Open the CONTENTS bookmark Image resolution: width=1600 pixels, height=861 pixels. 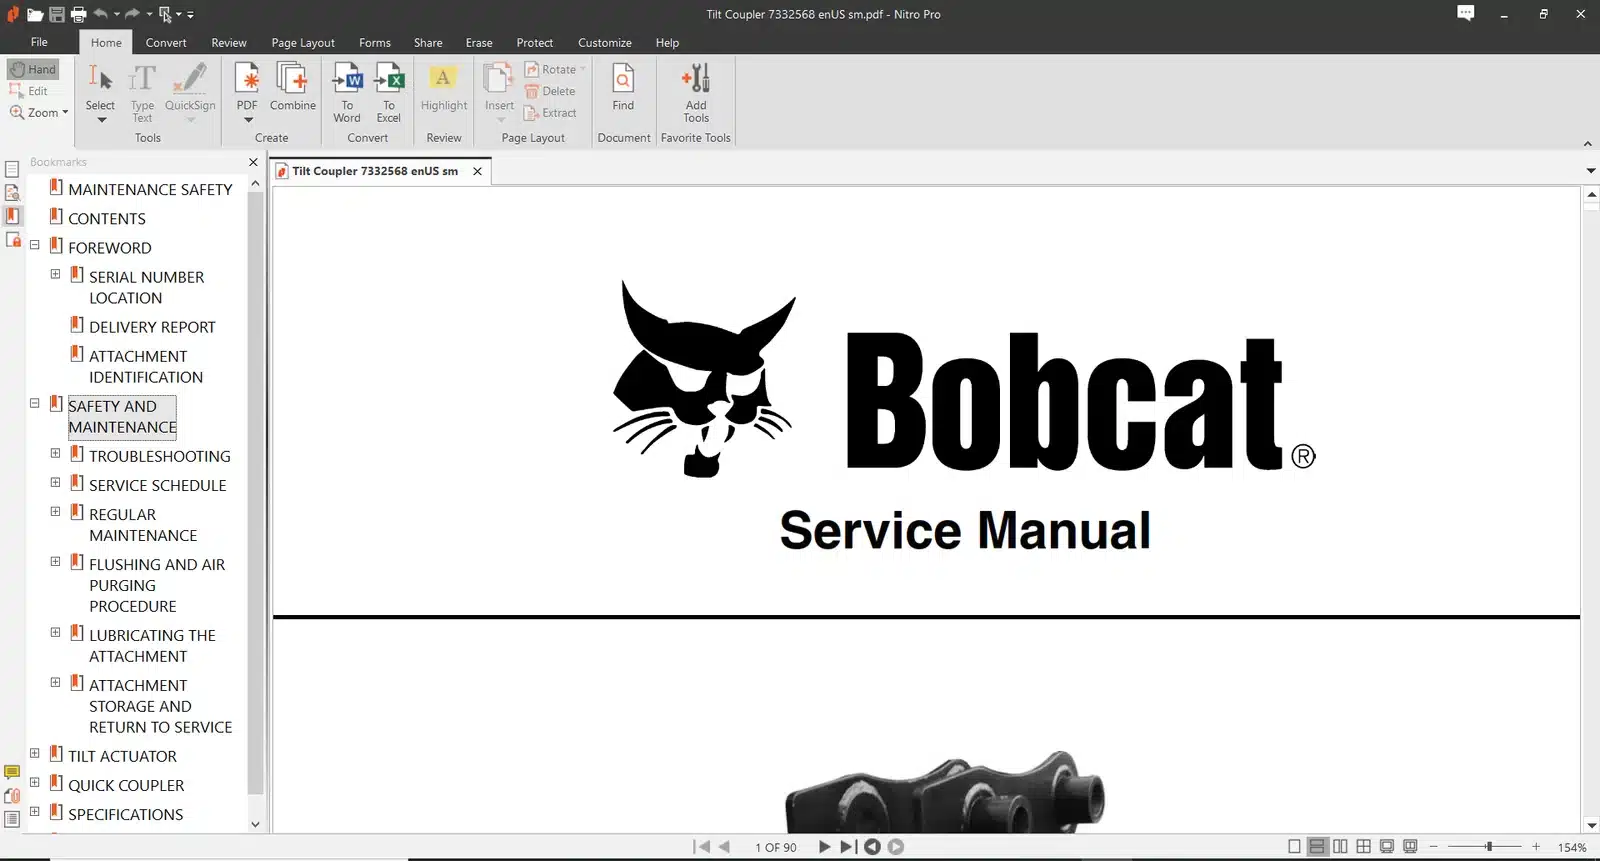tap(107, 219)
